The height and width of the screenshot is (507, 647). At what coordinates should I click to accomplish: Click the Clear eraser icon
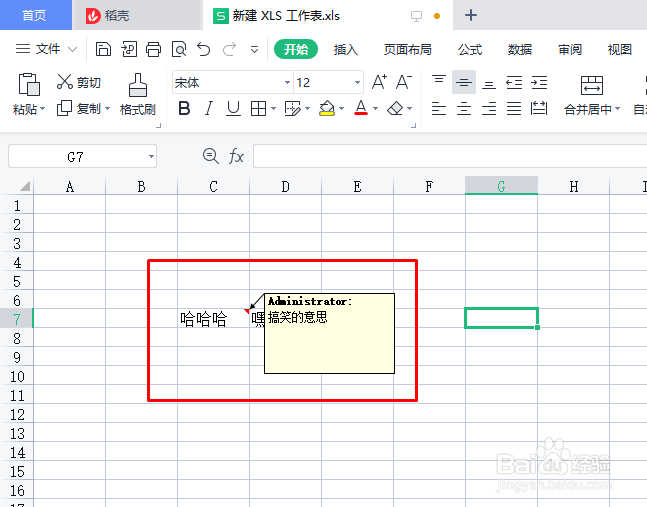(395, 108)
